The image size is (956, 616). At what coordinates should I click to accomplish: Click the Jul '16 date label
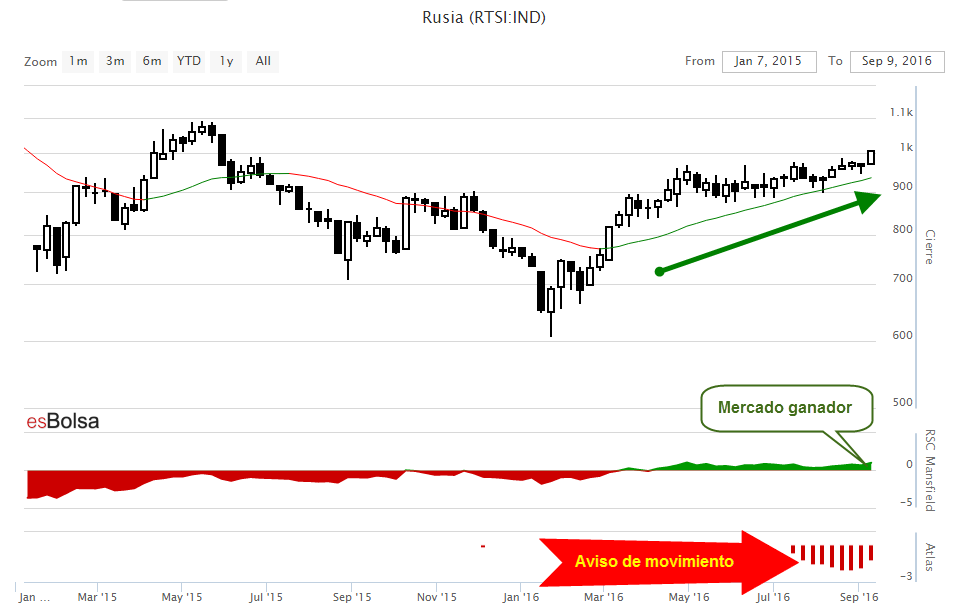click(772, 597)
